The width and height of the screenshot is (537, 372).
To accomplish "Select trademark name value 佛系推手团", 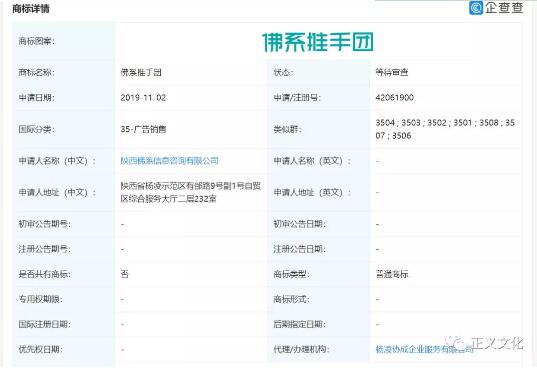I will pos(141,72).
